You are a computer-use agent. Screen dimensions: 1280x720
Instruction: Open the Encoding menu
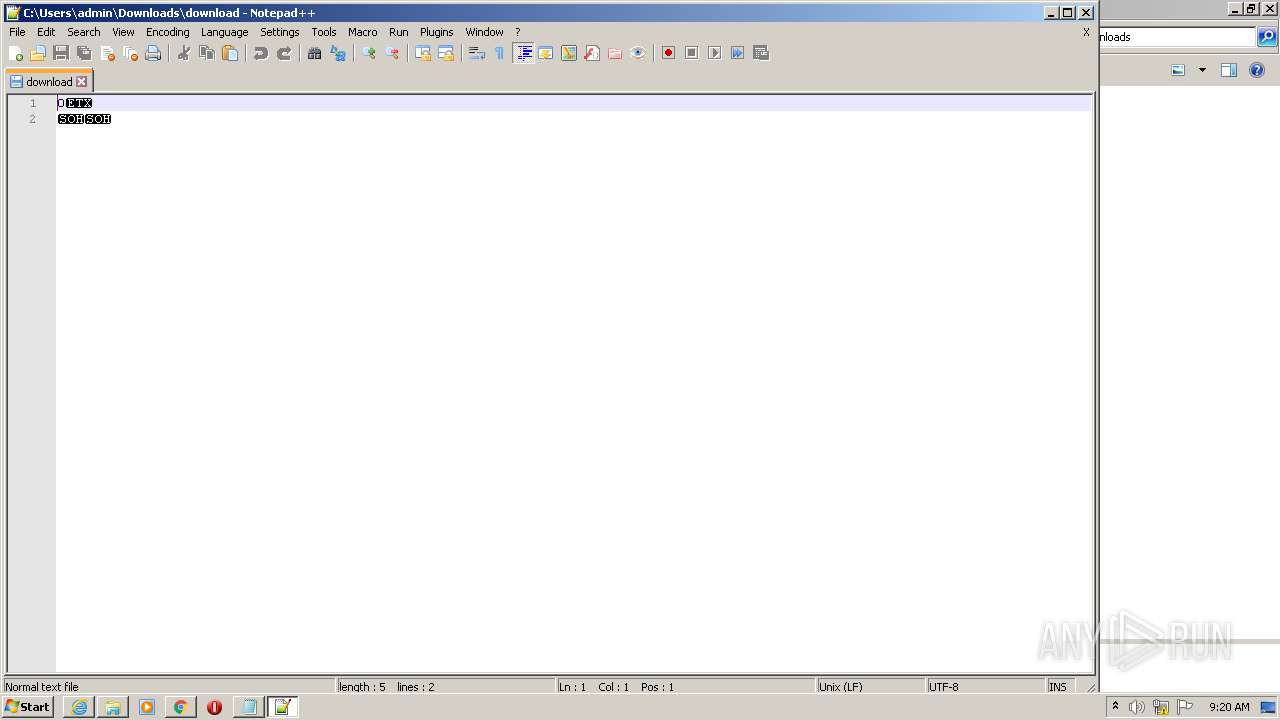tap(168, 32)
